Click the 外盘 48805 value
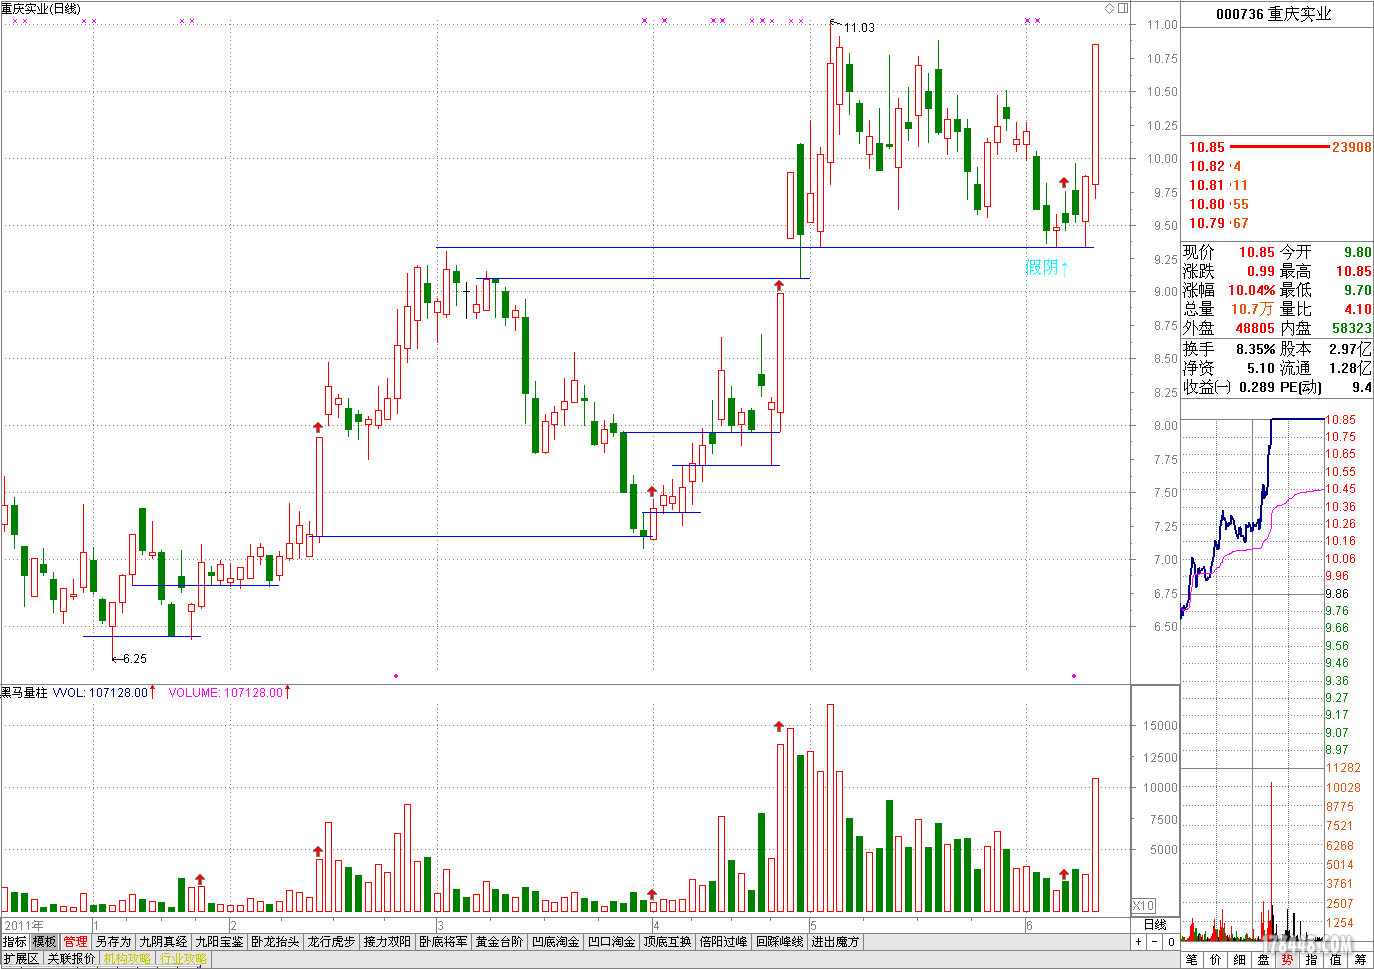Viewport: 1374px width, 969px height. tap(1229, 328)
